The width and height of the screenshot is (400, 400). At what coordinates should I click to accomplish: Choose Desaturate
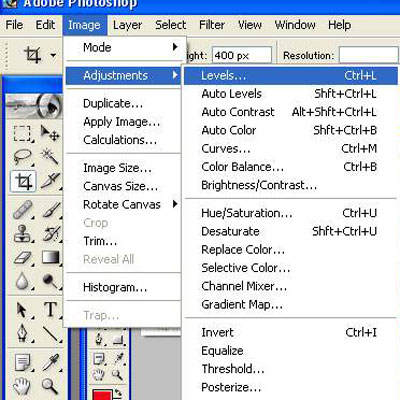291,231
